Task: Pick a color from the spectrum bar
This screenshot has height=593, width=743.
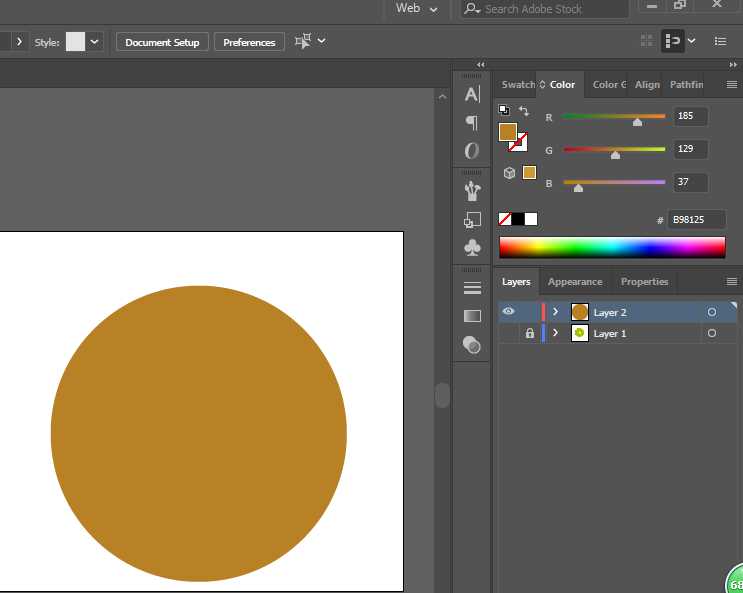Action: point(611,247)
